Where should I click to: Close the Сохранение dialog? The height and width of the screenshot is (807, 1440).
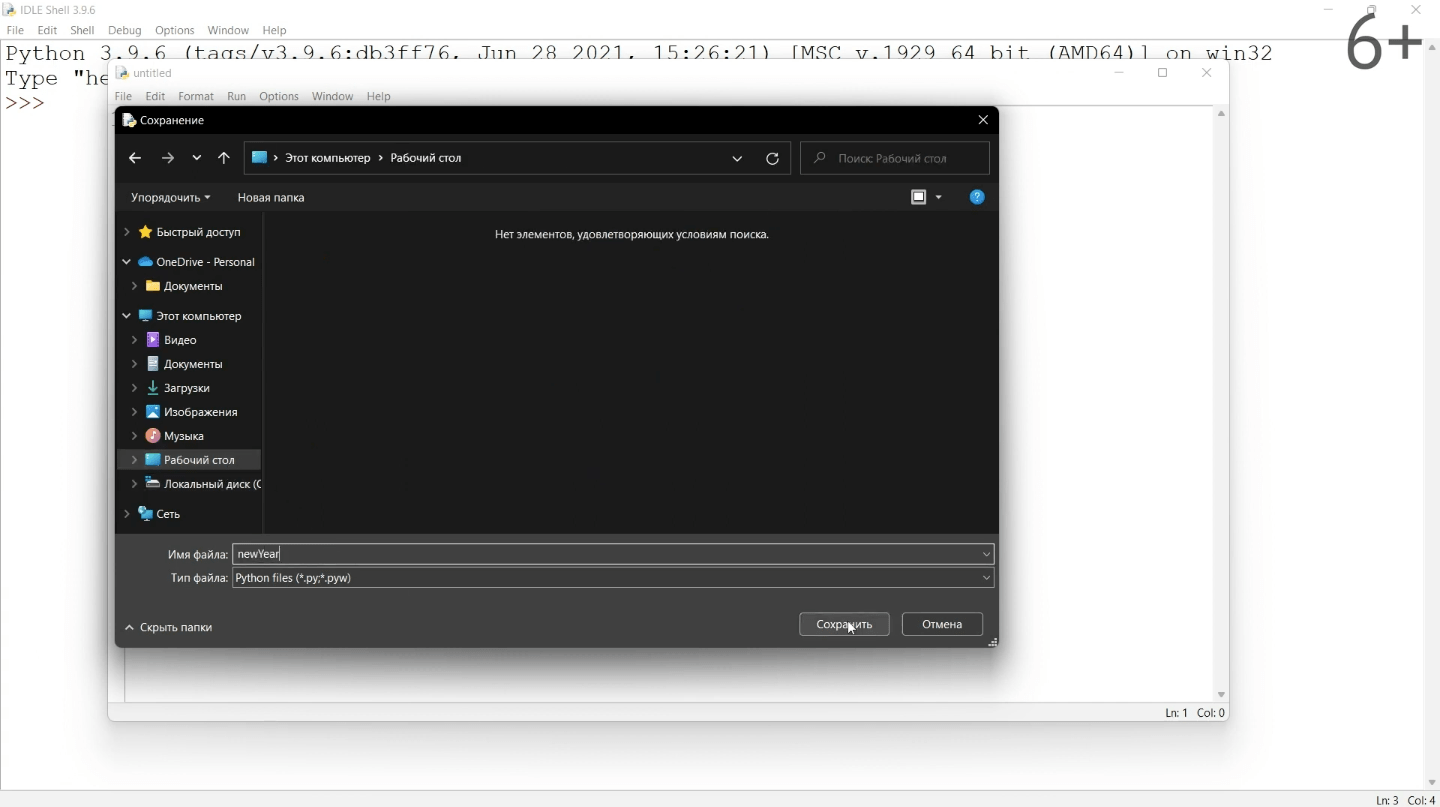point(984,120)
